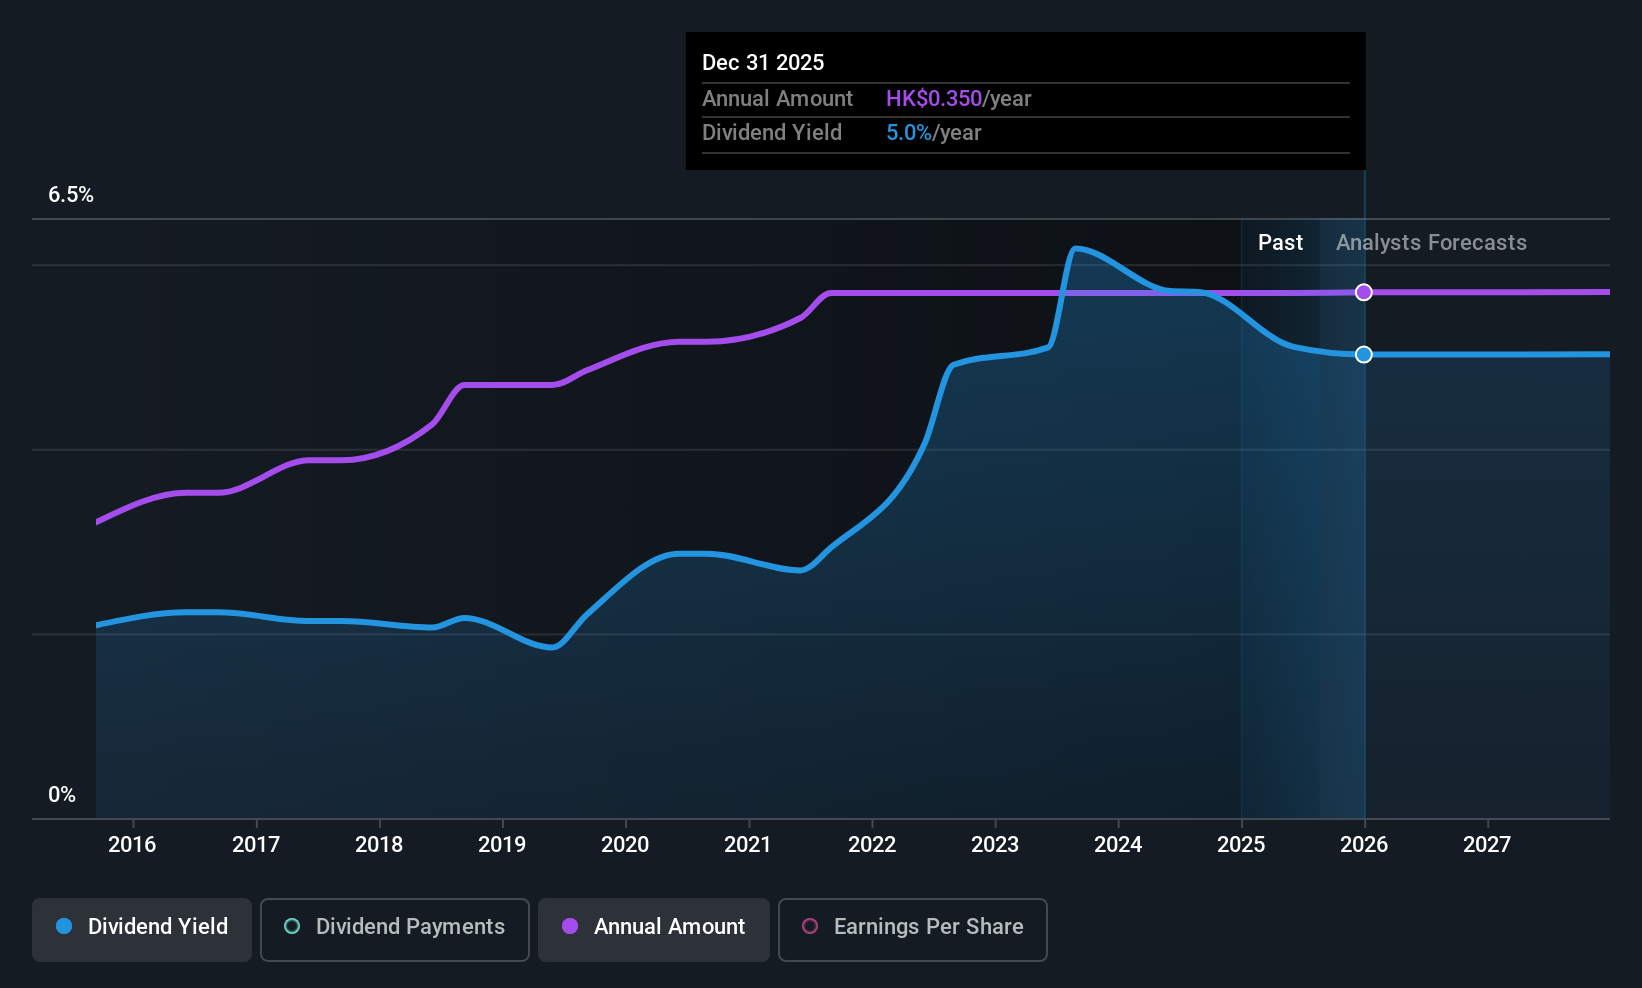Click the Dec 31 2025 tooltip date
Viewport: 1642px width, 988px height.
pyautogui.click(x=763, y=63)
